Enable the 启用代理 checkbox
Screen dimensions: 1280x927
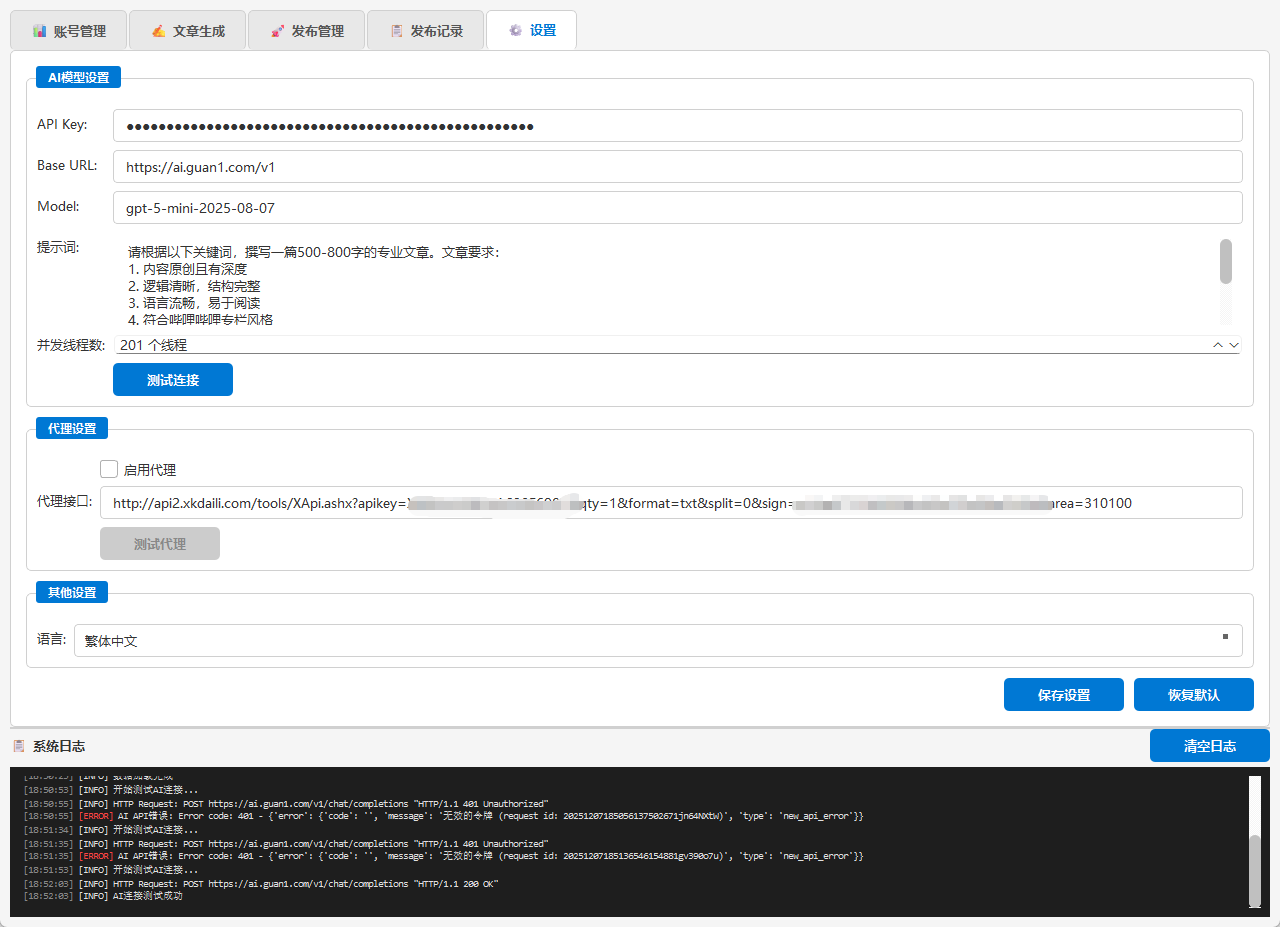coord(110,469)
